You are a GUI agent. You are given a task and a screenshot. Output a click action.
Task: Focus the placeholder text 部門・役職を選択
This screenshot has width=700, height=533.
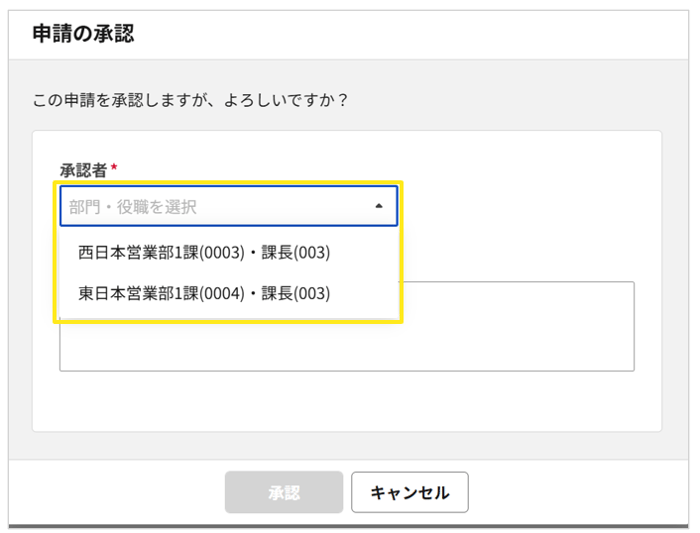pos(133,207)
